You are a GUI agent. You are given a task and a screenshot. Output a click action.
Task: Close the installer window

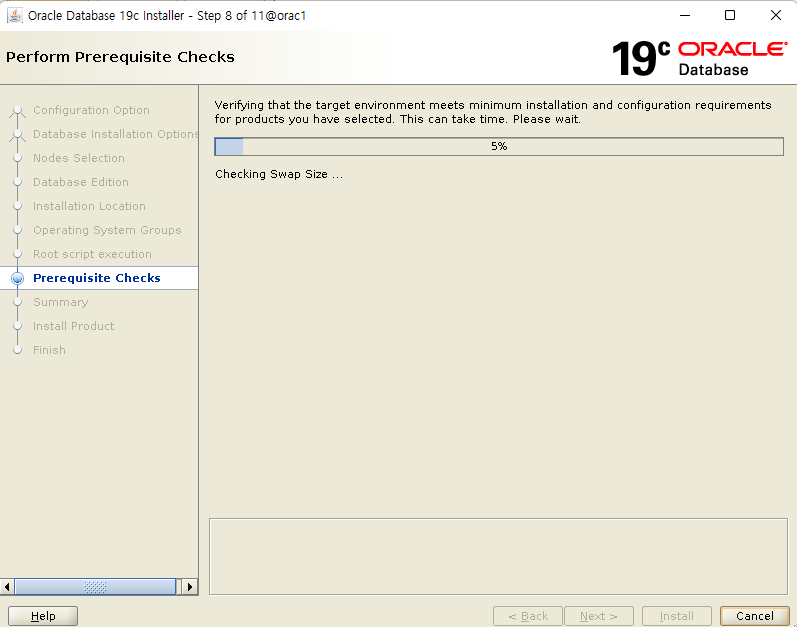coord(776,15)
